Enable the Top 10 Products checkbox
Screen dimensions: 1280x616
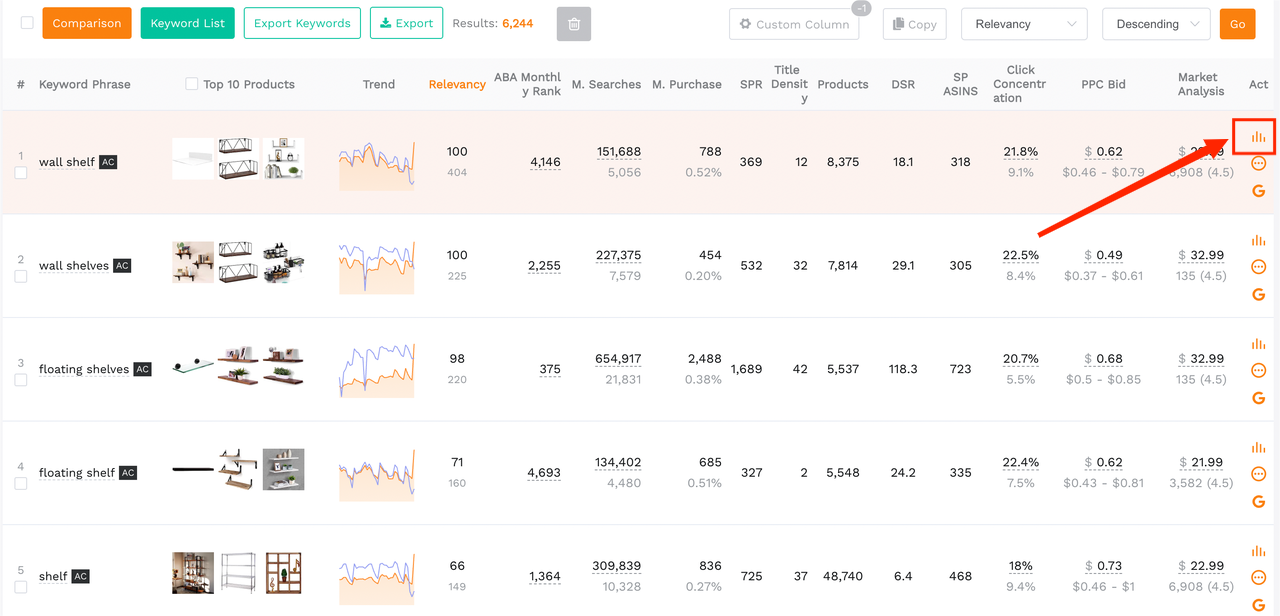tap(192, 84)
